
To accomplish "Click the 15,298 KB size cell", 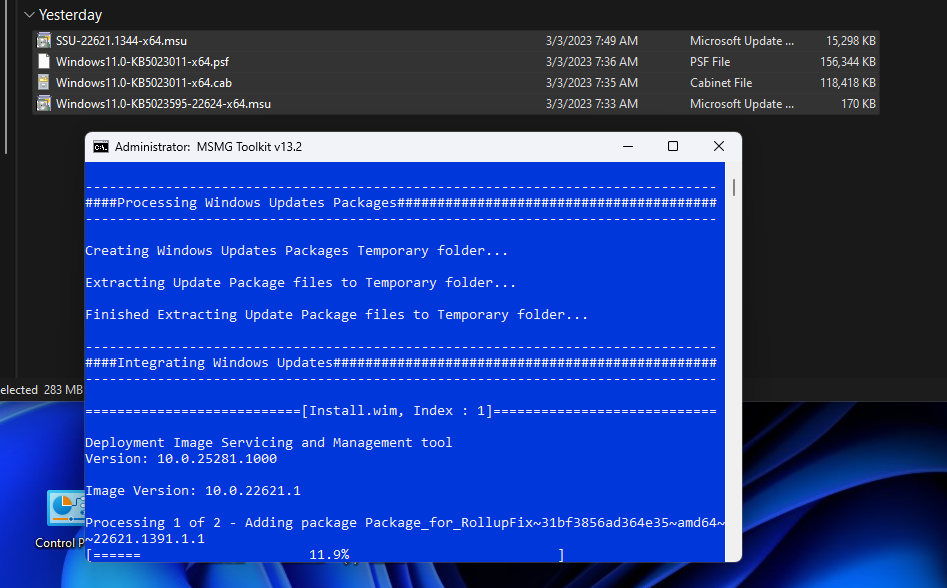I will [850, 40].
